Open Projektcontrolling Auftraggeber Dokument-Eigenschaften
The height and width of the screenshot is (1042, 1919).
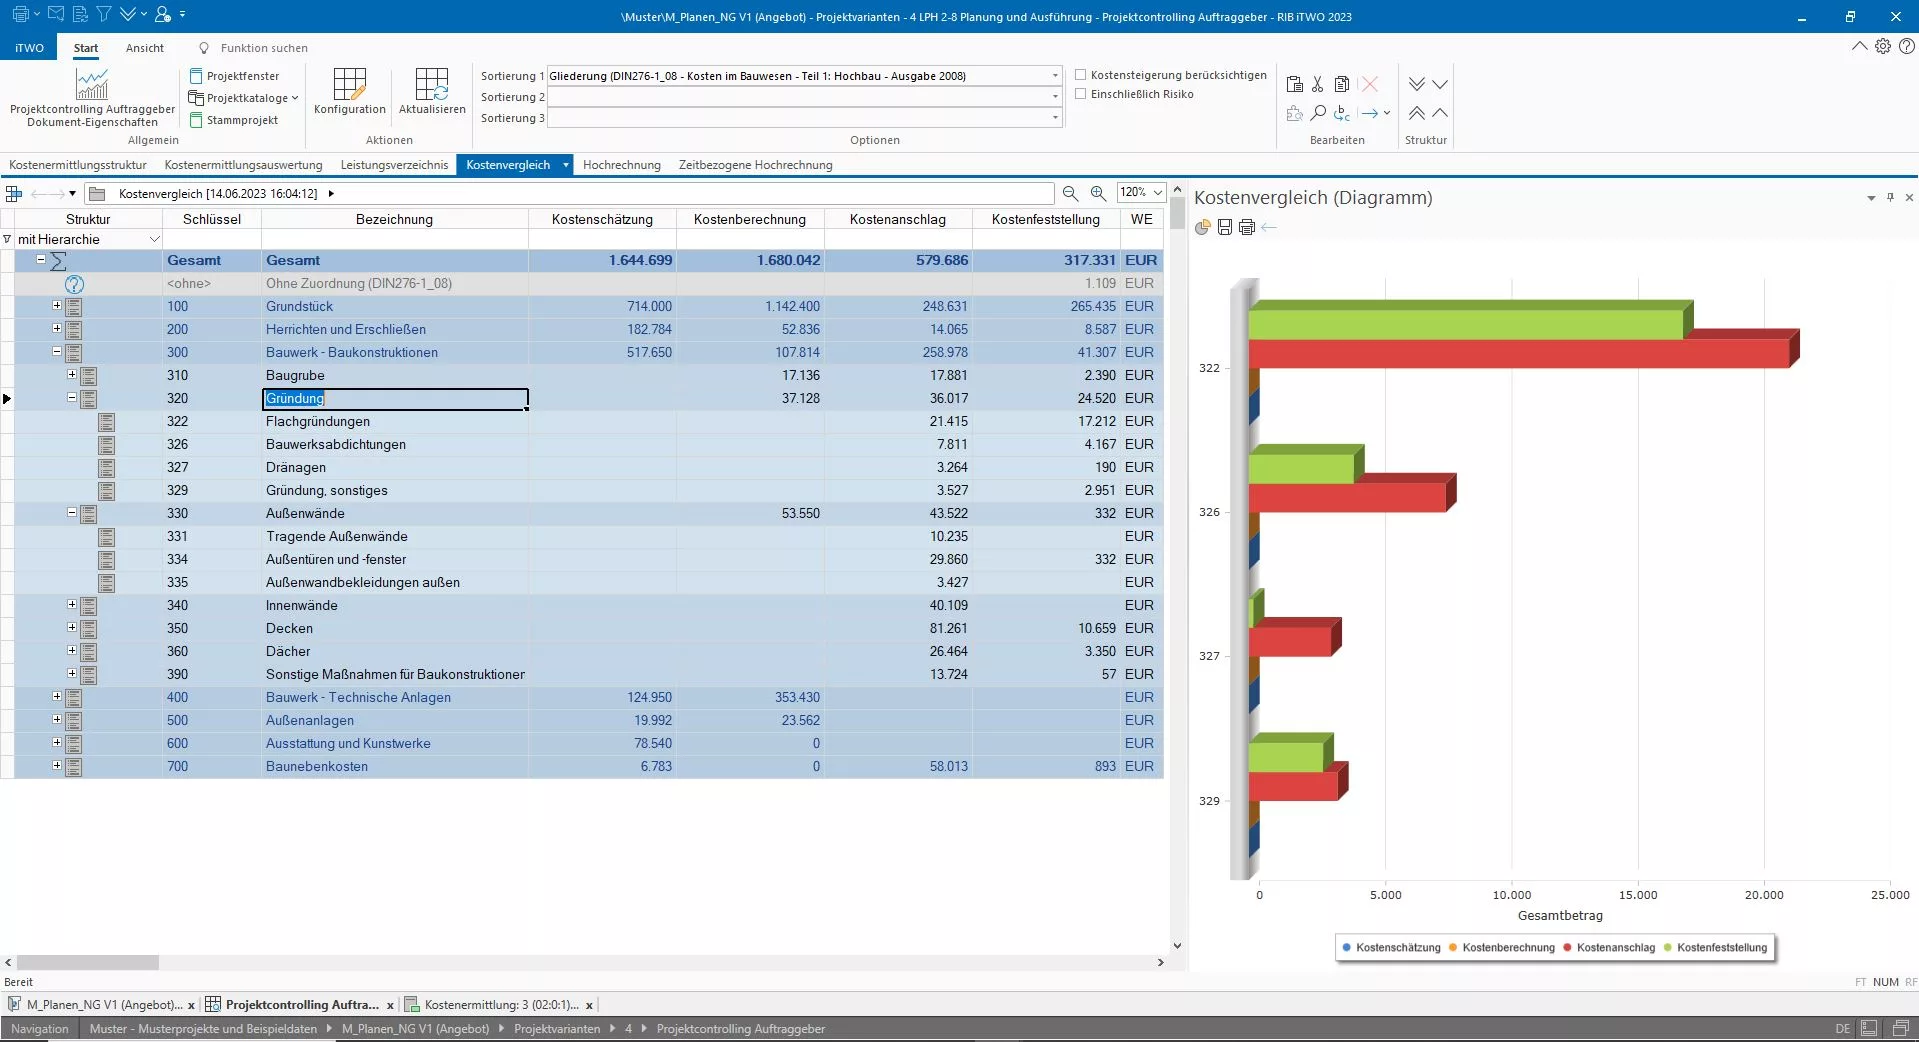(x=92, y=98)
